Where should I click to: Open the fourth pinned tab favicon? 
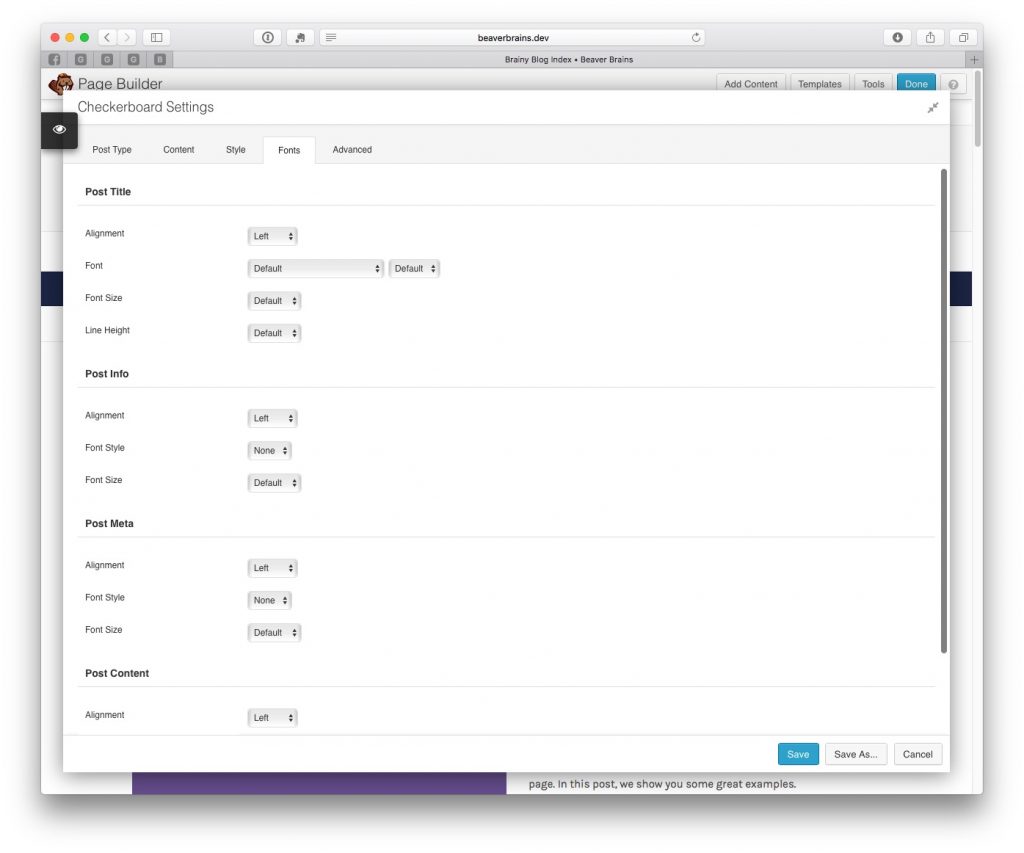(133, 59)
